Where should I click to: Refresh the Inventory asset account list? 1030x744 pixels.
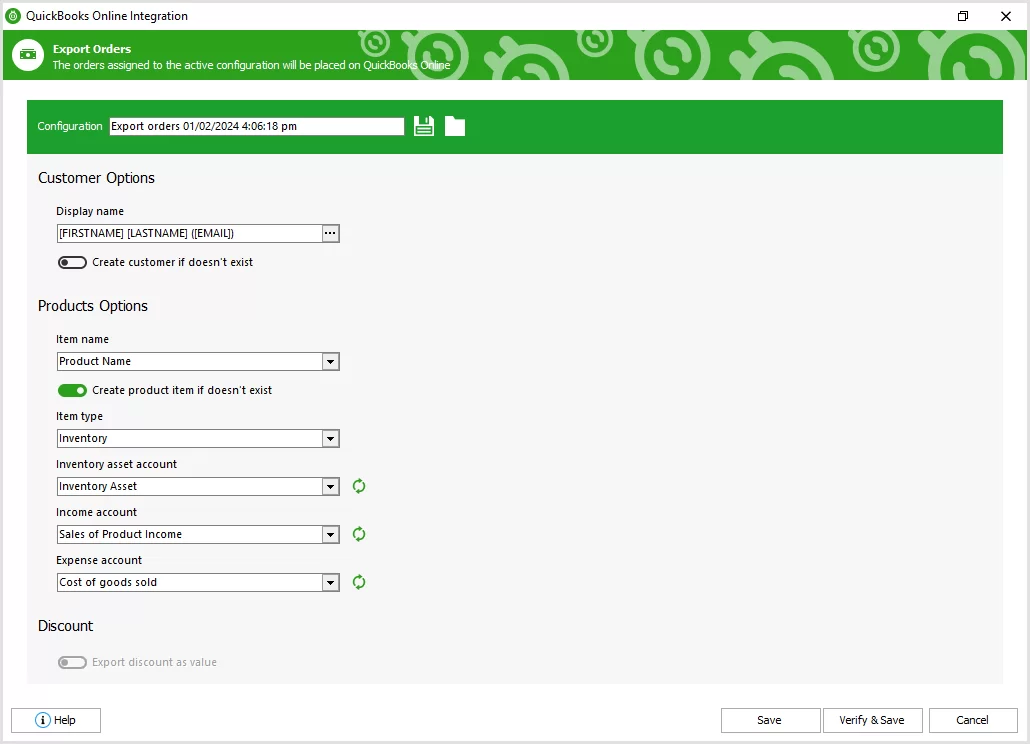[x=358, y=486]
